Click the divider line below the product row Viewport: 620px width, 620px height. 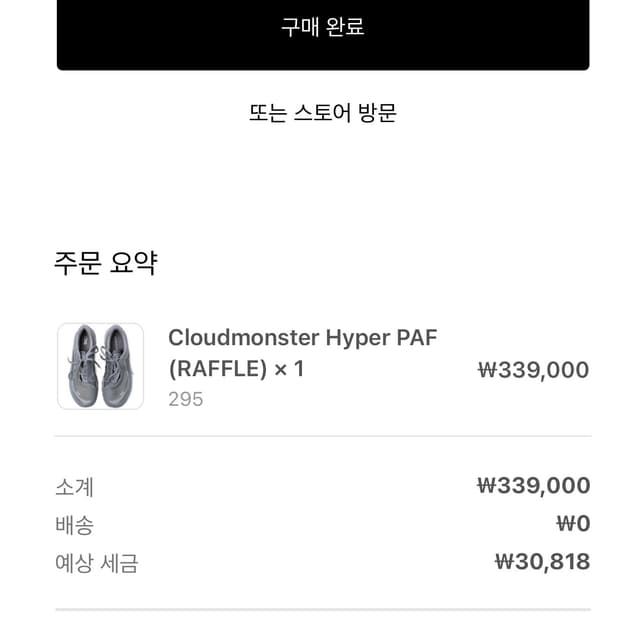[x=322, y=436]
